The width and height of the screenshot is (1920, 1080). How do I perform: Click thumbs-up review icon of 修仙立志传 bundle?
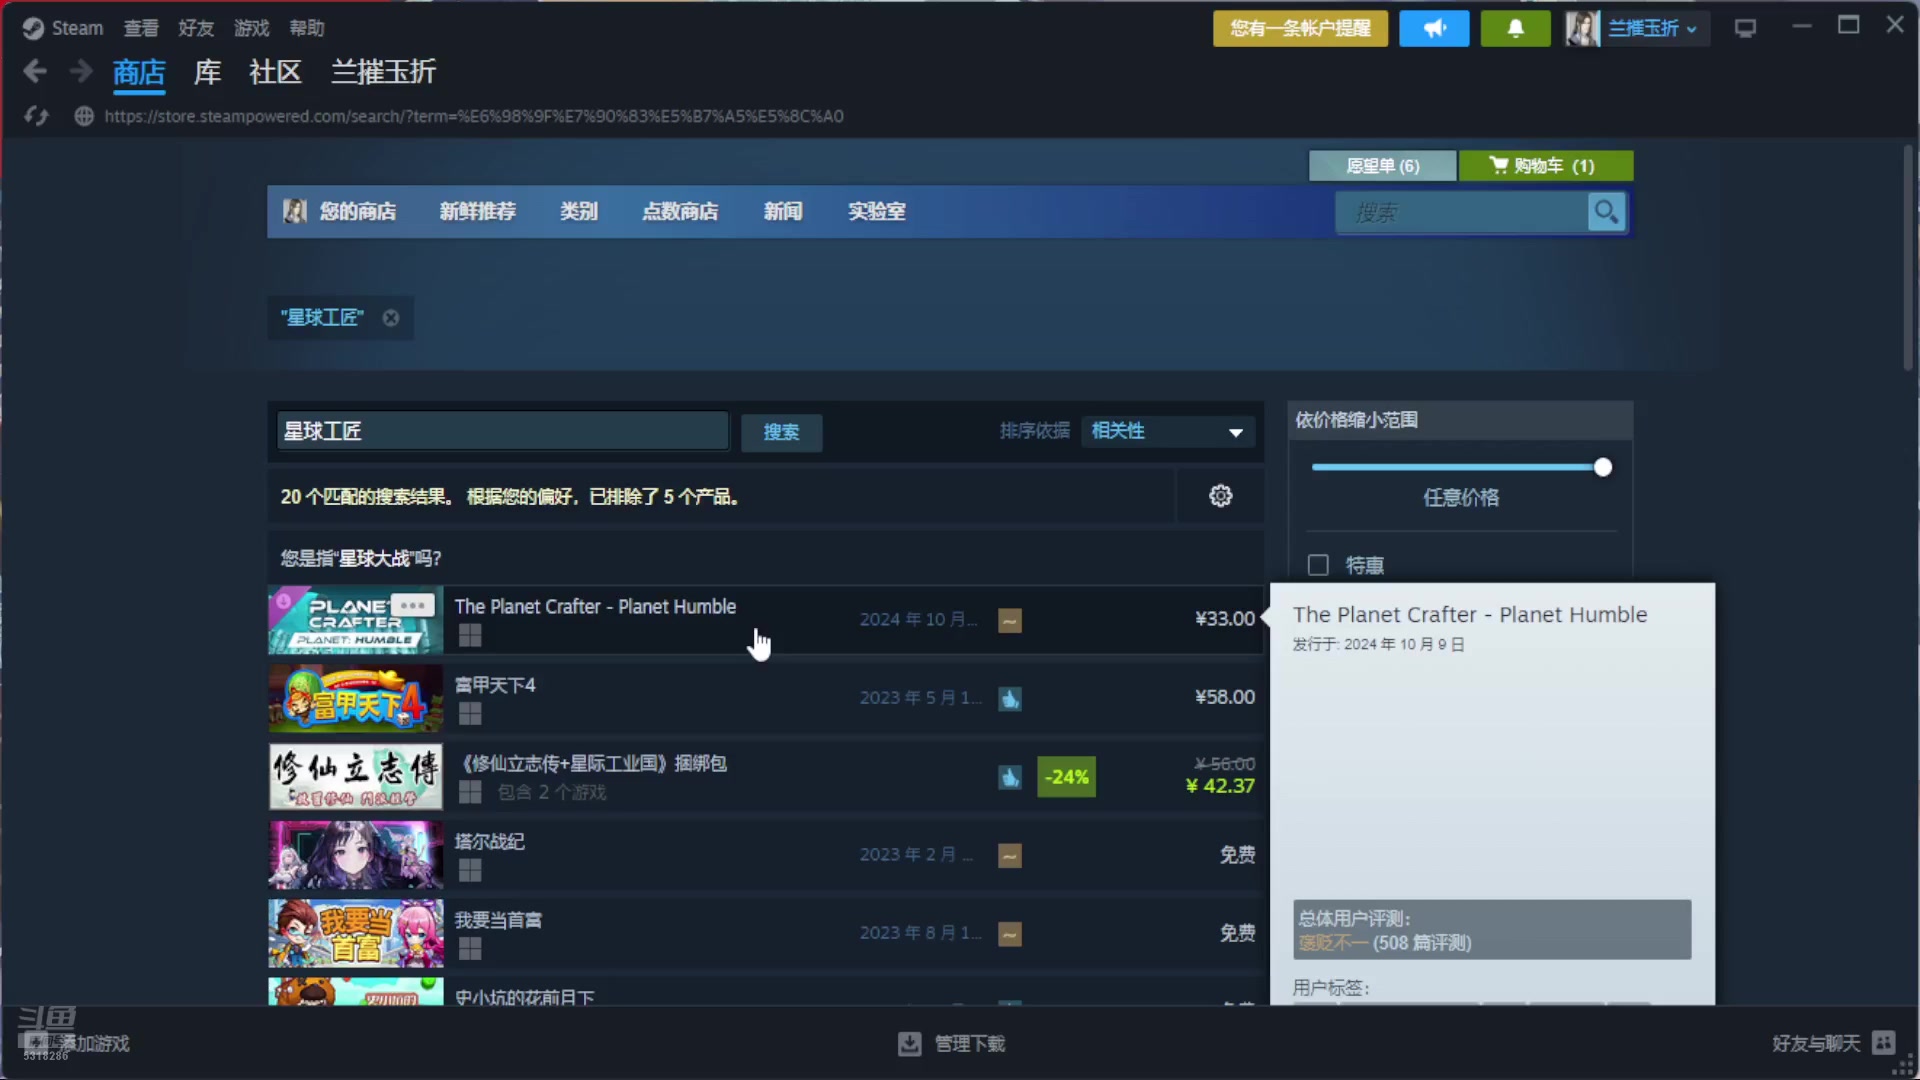(x=1010, y=777)
